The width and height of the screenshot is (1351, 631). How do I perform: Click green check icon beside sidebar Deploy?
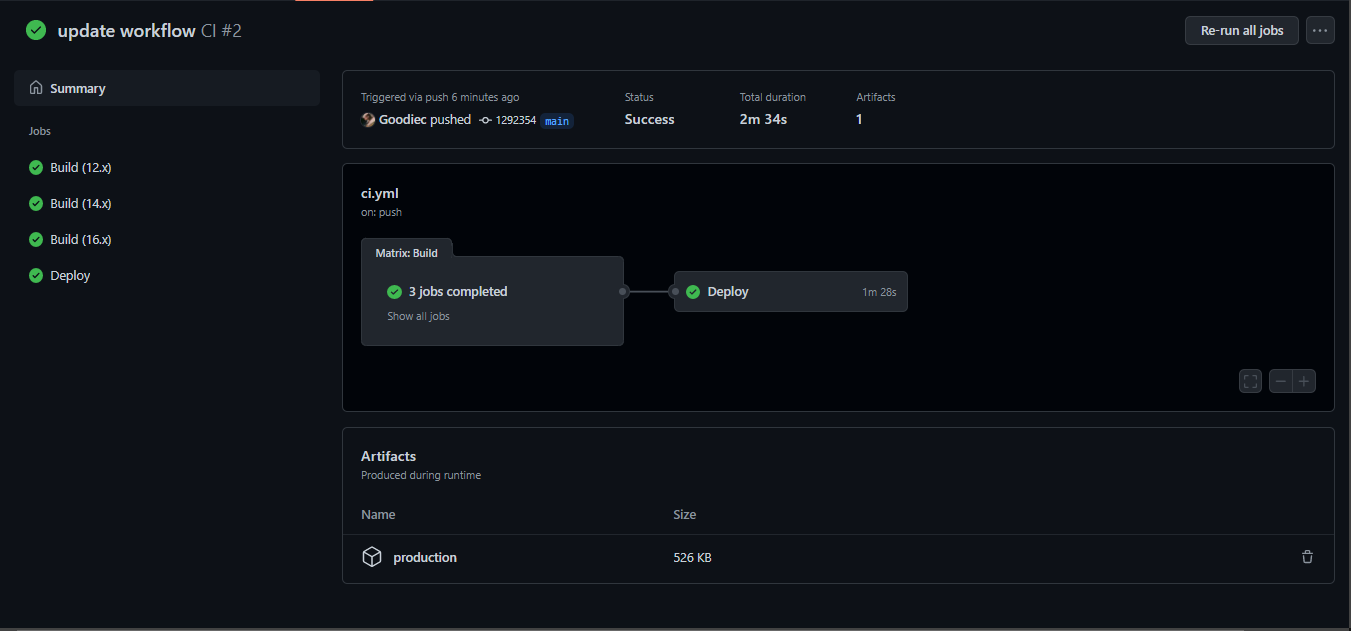click(36, 275)
